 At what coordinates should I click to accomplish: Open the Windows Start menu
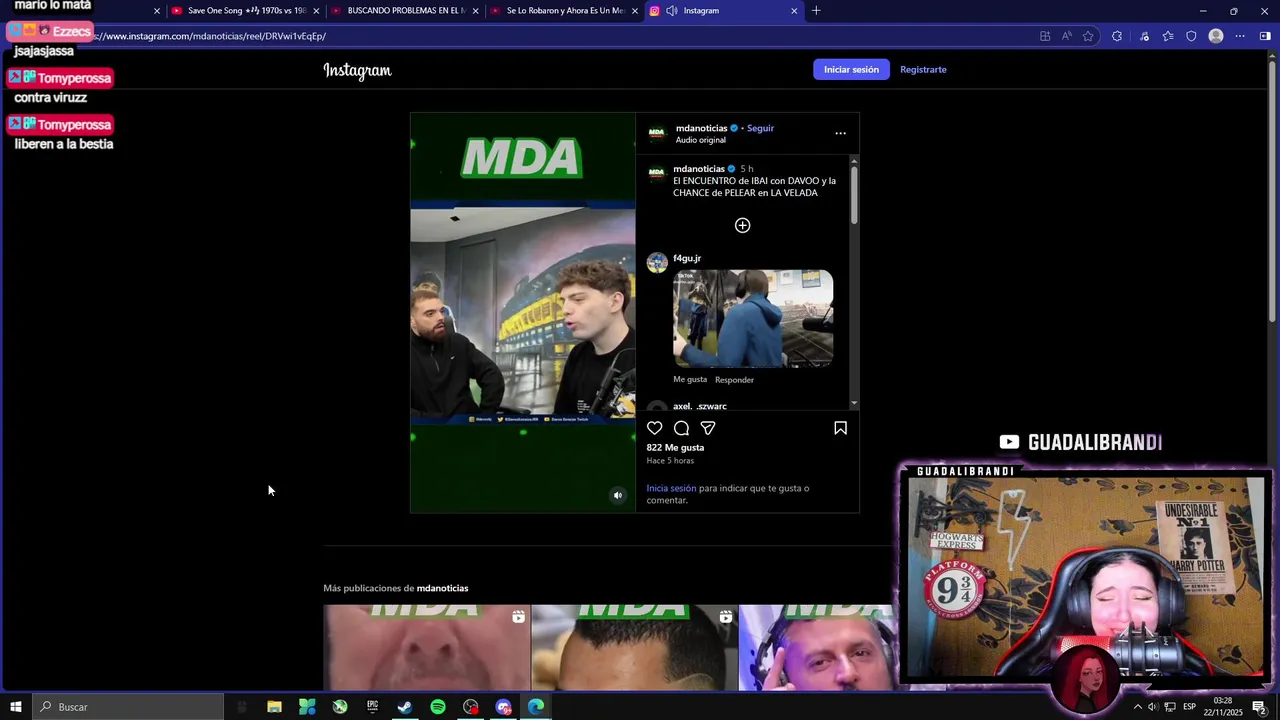pyautogui.click(x=15, y=707)
